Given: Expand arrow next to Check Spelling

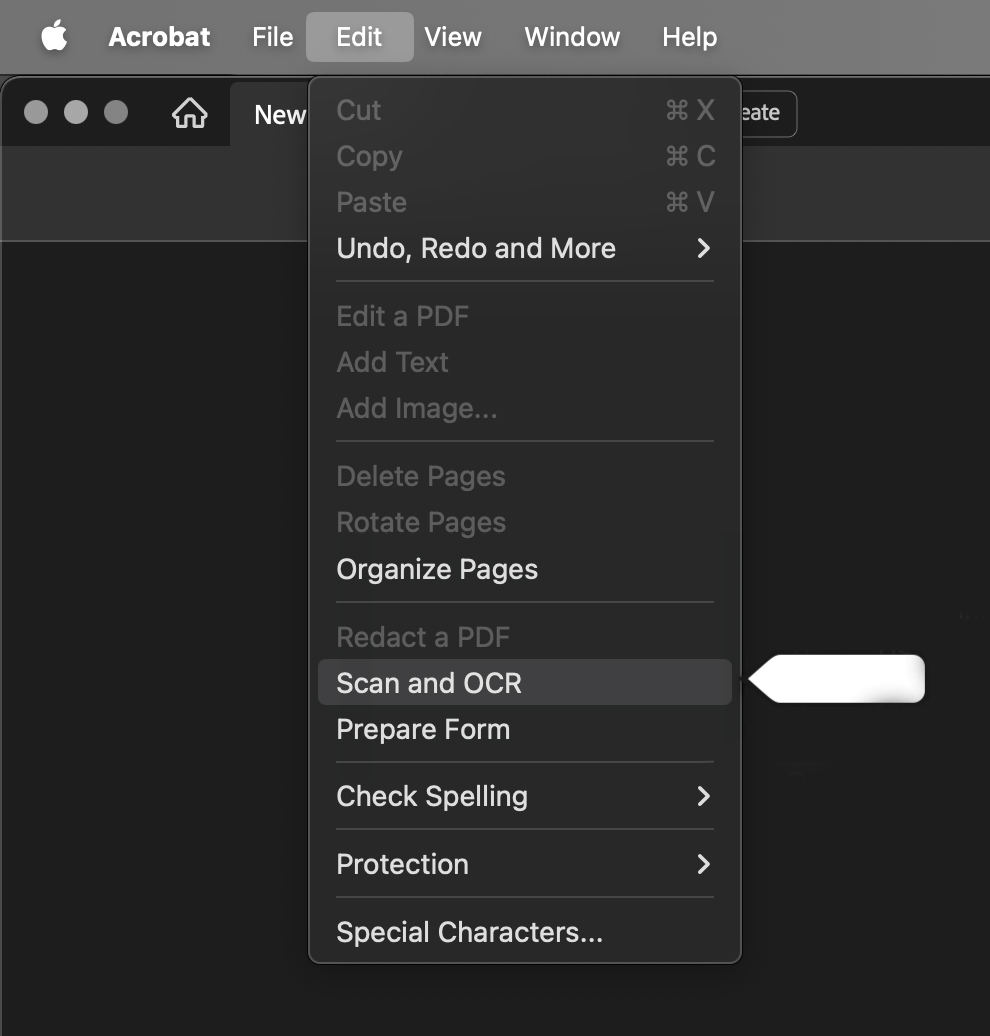Looking at the screenshot, I should [x=704, y=796].
